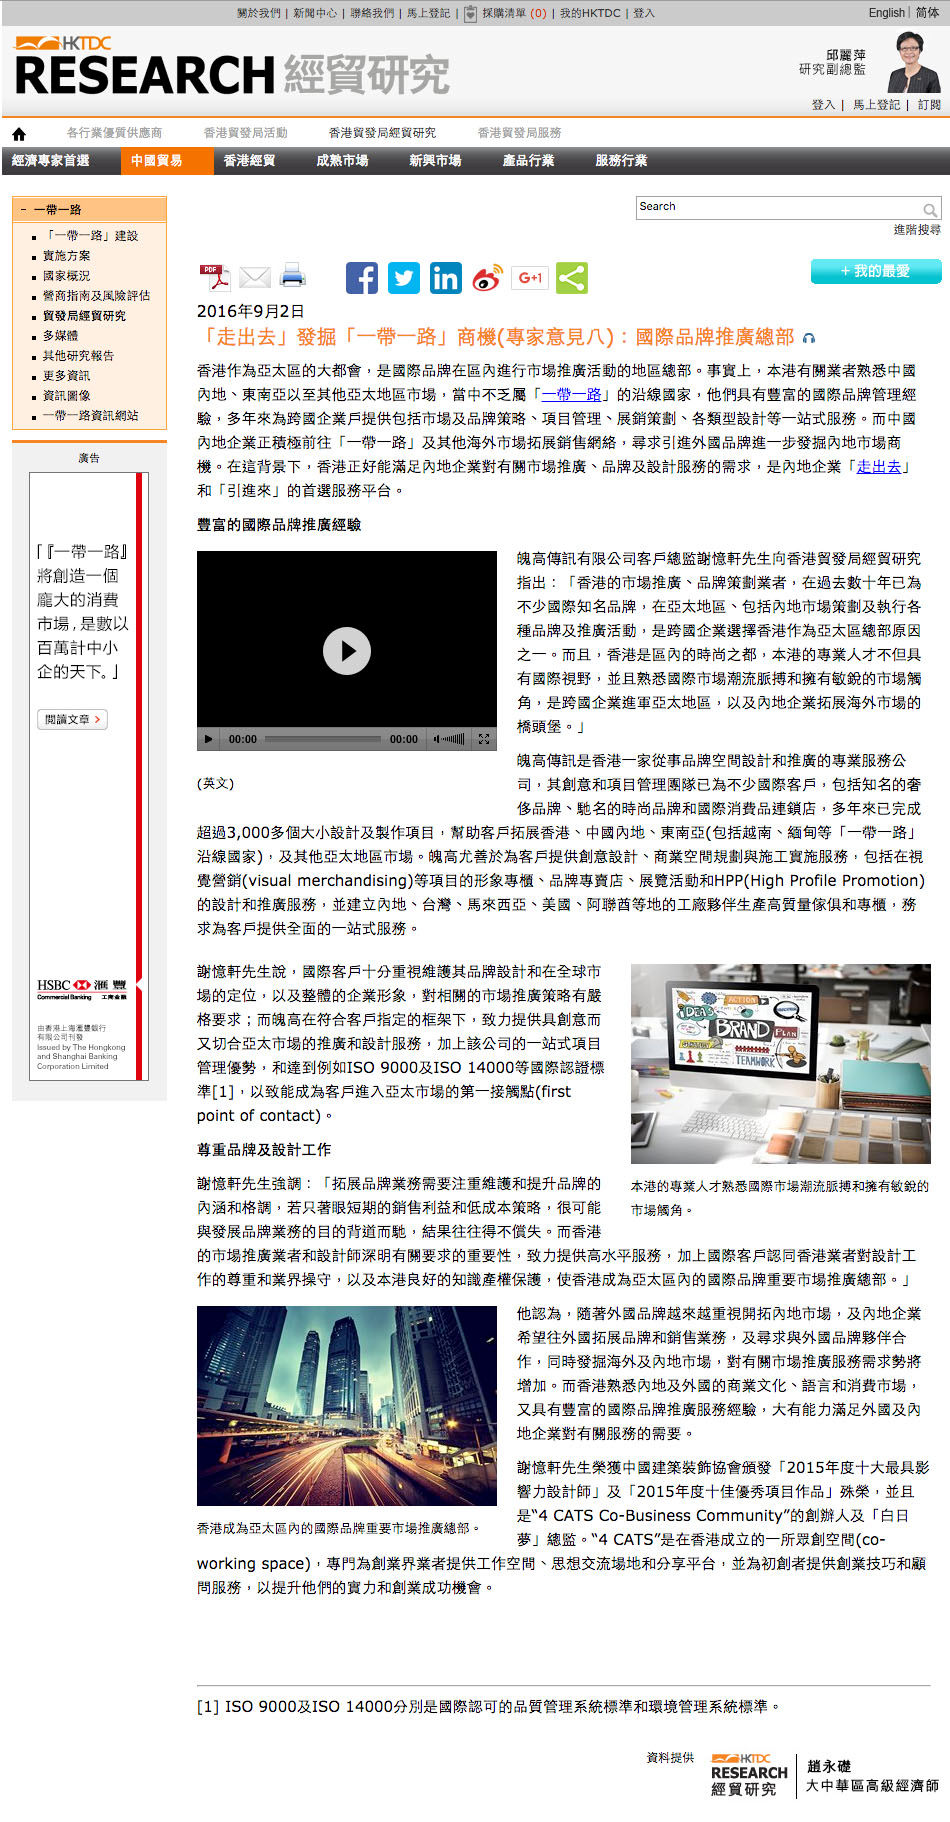950x1822 pixels.
Task: Open 香港貿發局活動 in top navigation
Action: (245, 133)
